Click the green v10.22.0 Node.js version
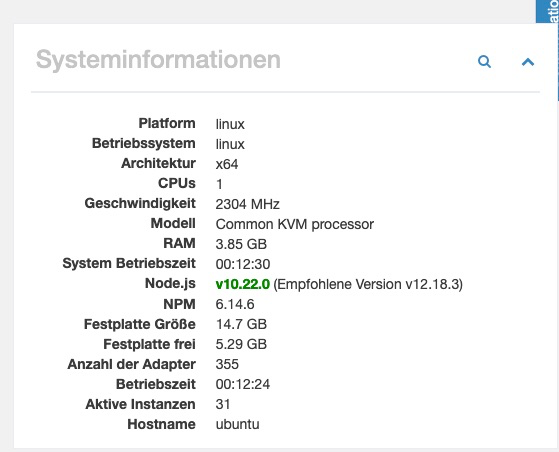The width and height of the screenshot is (559, 452). coord(242,284)
